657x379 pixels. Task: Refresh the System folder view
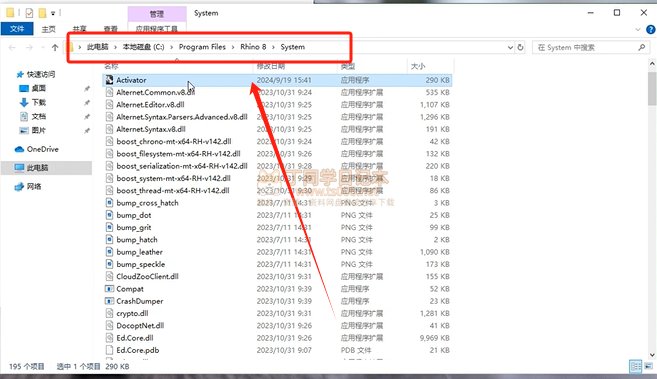[520, 47]
